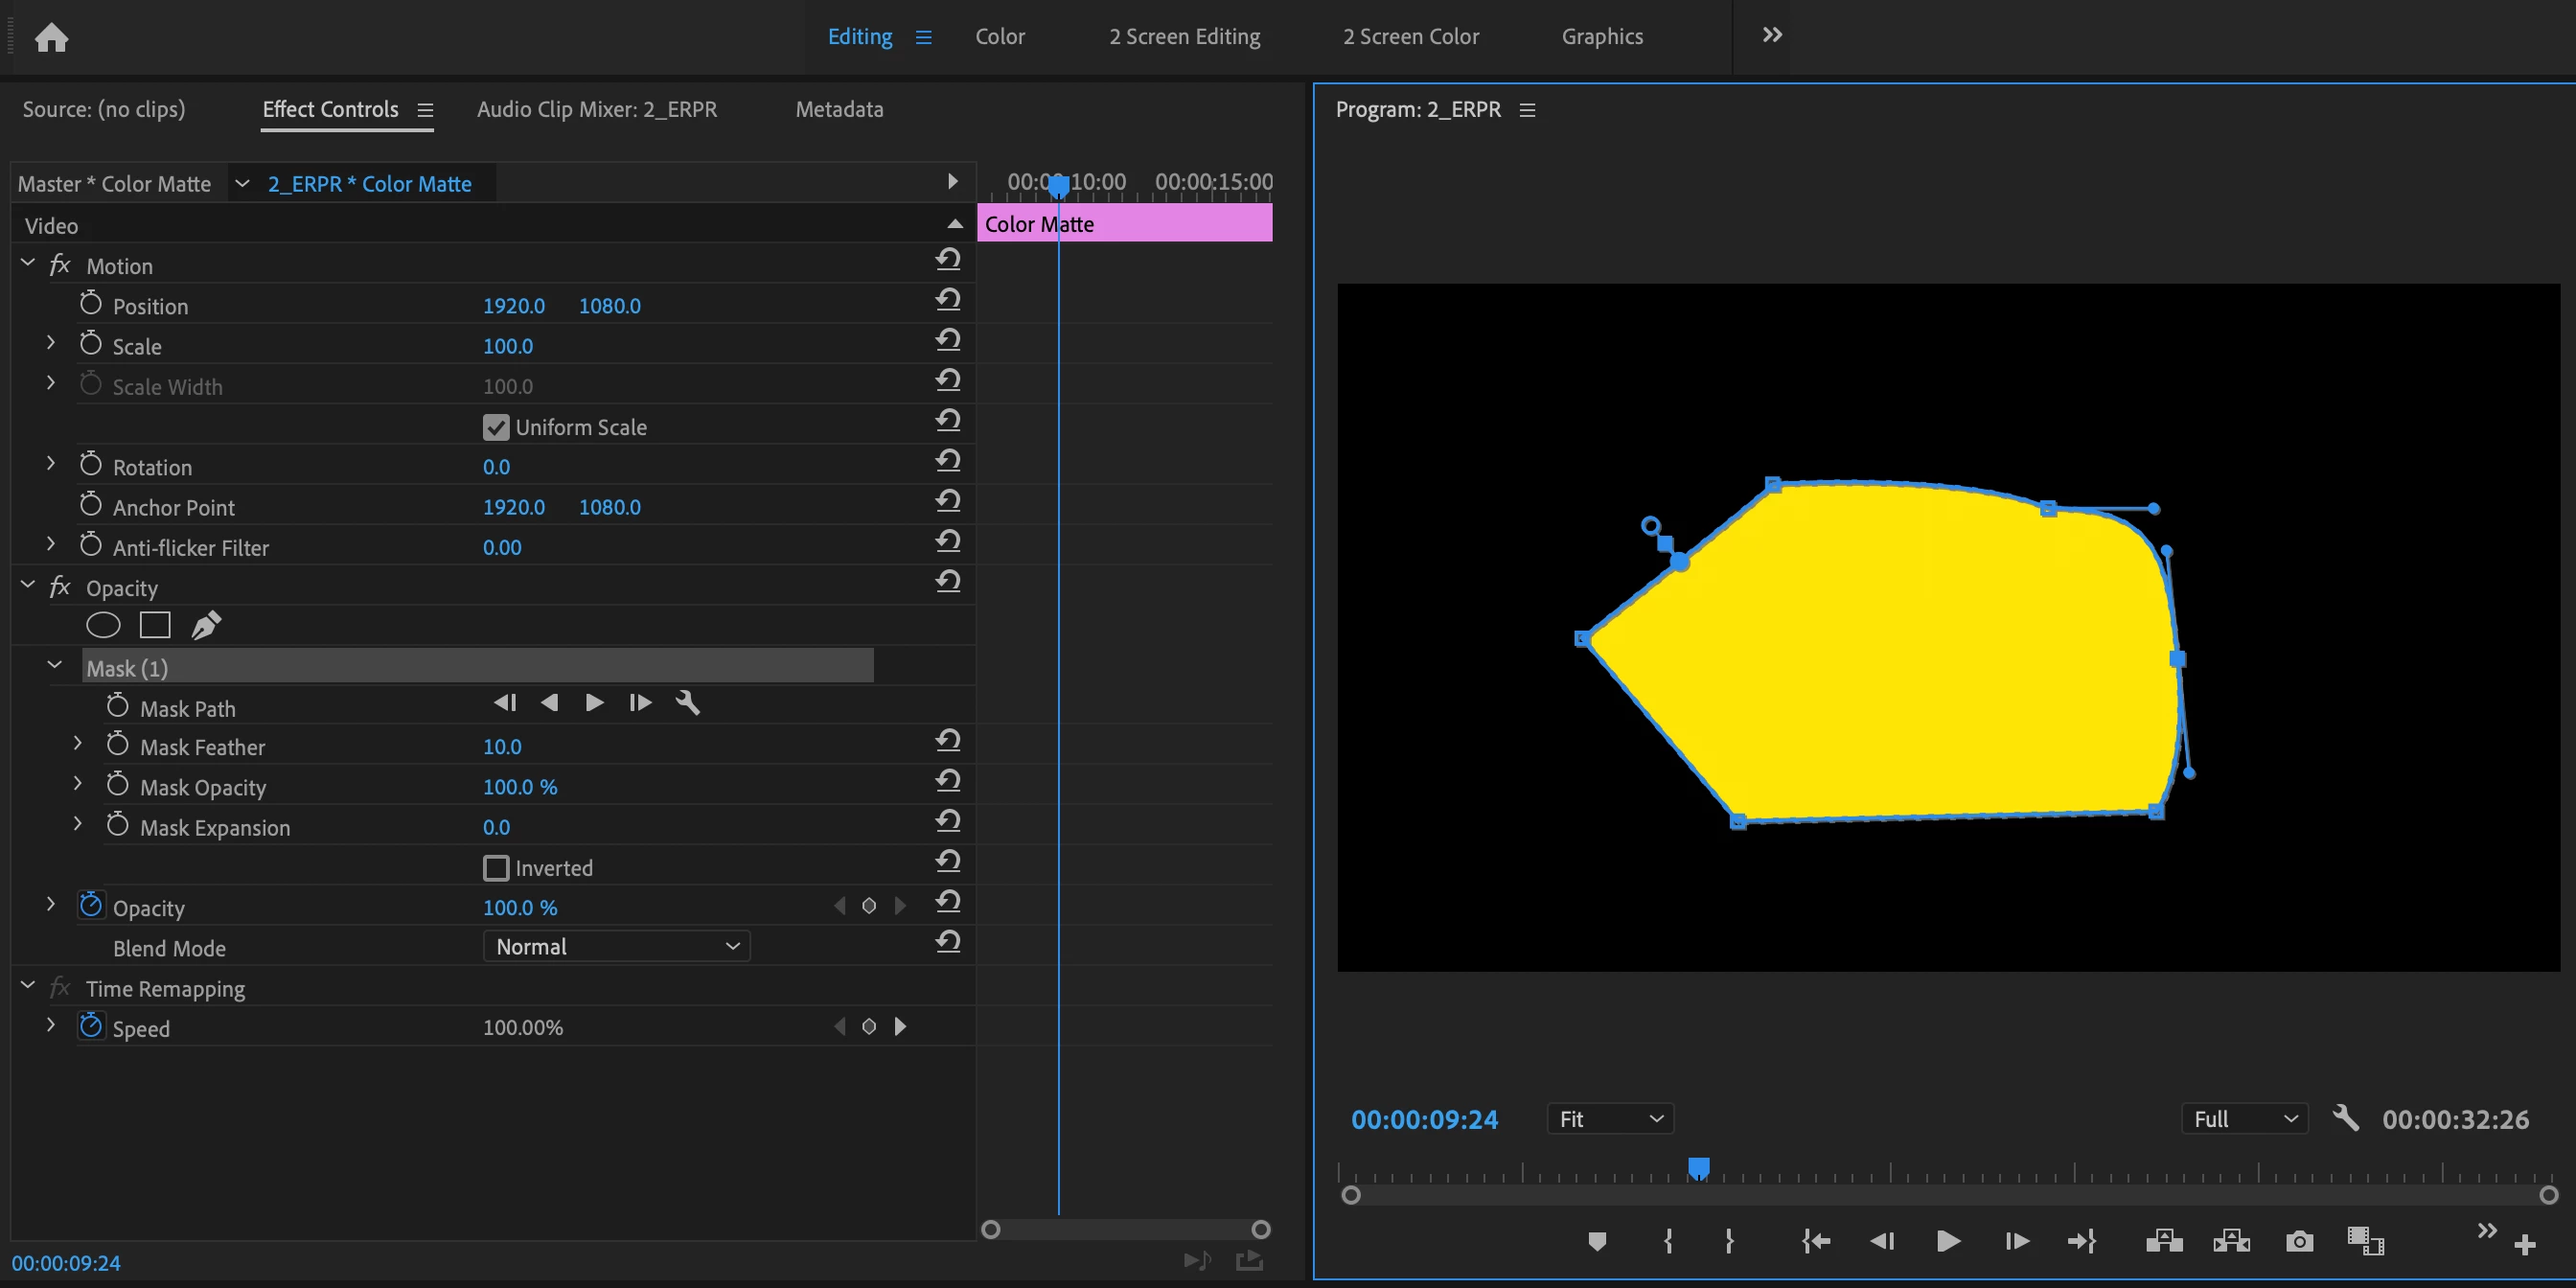The height and width of the screenshot is (1288, 2576).
Task: Track selected mask forward
Action: [594, 703]
